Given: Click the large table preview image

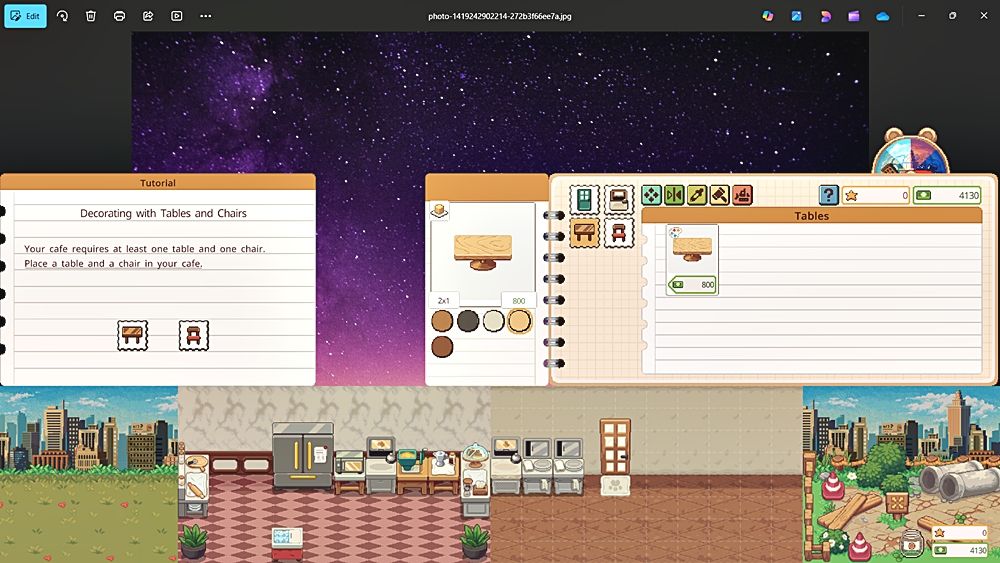Looking at the screenshot, I should [483, 252].
